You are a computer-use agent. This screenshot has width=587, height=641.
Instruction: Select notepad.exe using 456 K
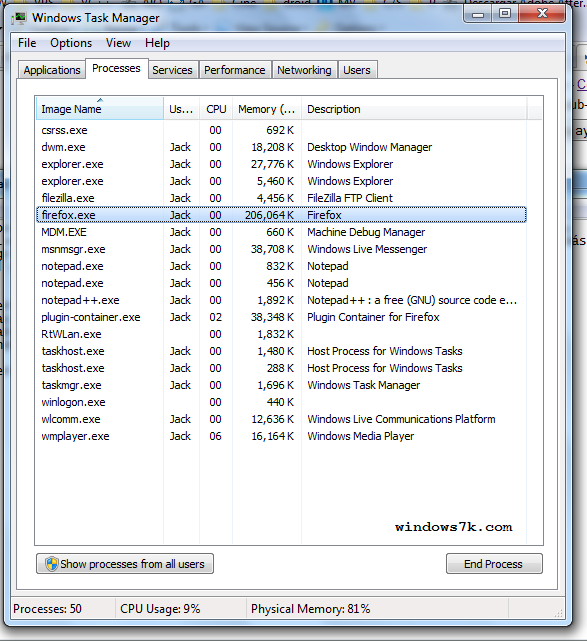coord(281,283)
